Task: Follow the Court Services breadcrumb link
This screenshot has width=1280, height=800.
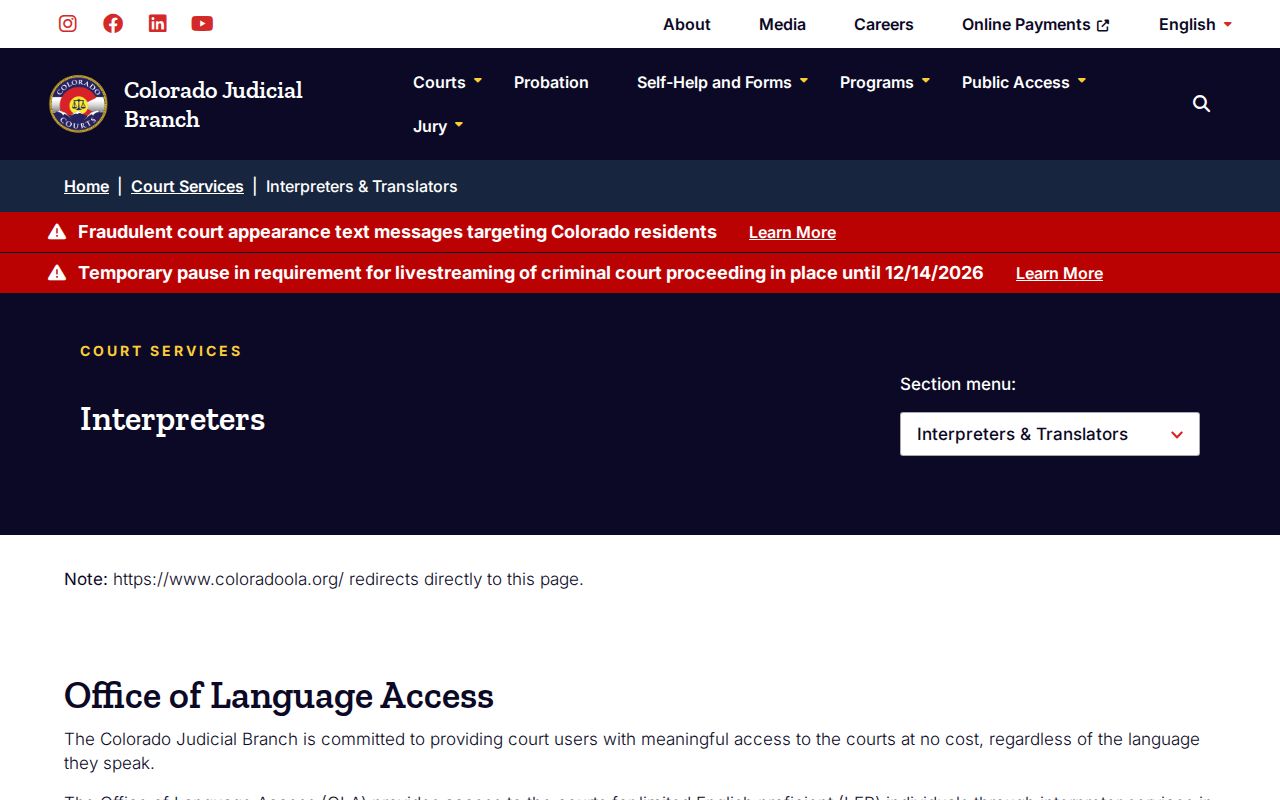Action: coord(187,186)
